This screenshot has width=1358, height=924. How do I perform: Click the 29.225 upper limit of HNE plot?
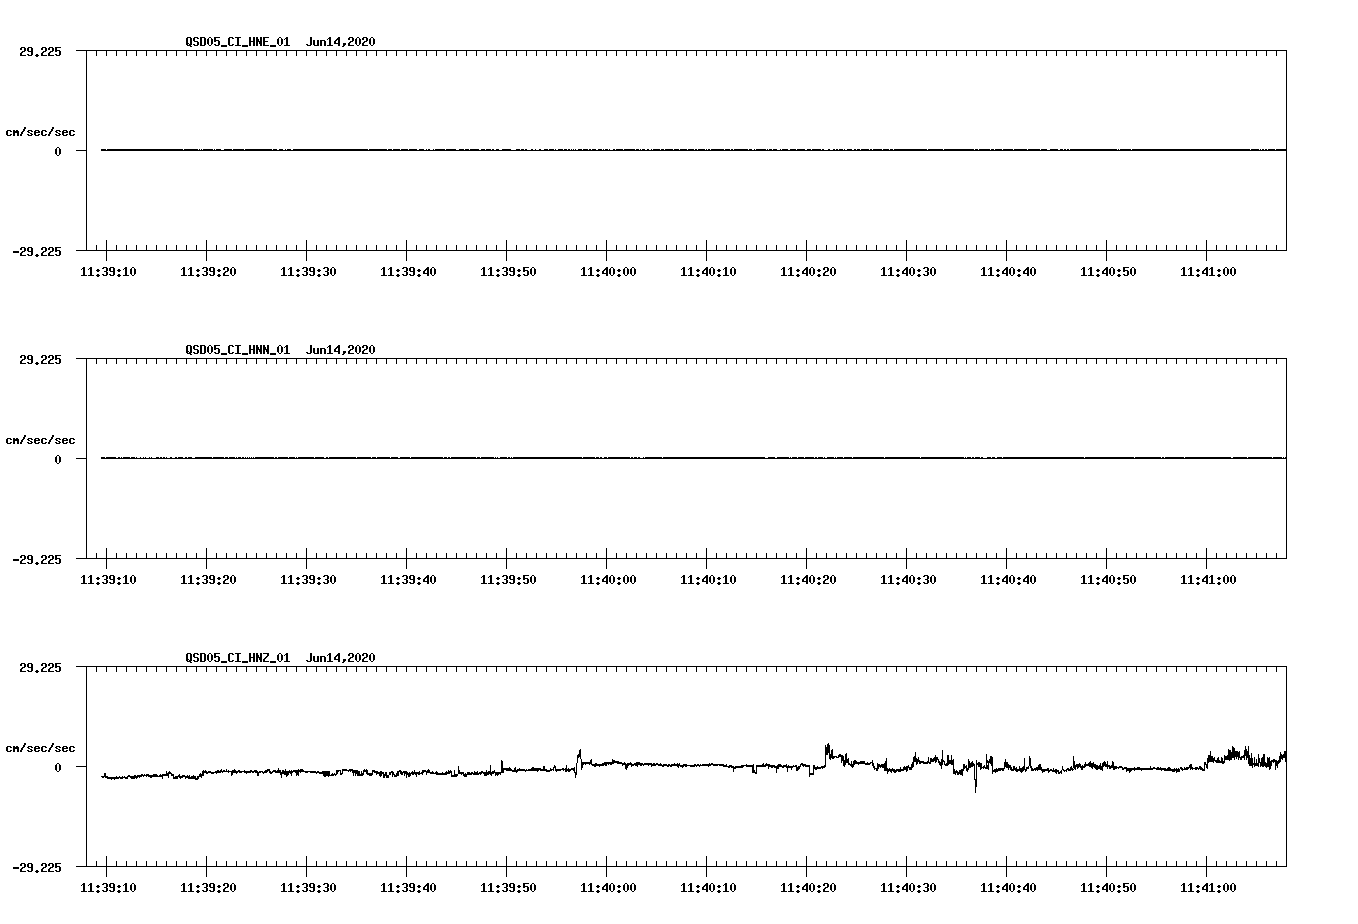40,51
